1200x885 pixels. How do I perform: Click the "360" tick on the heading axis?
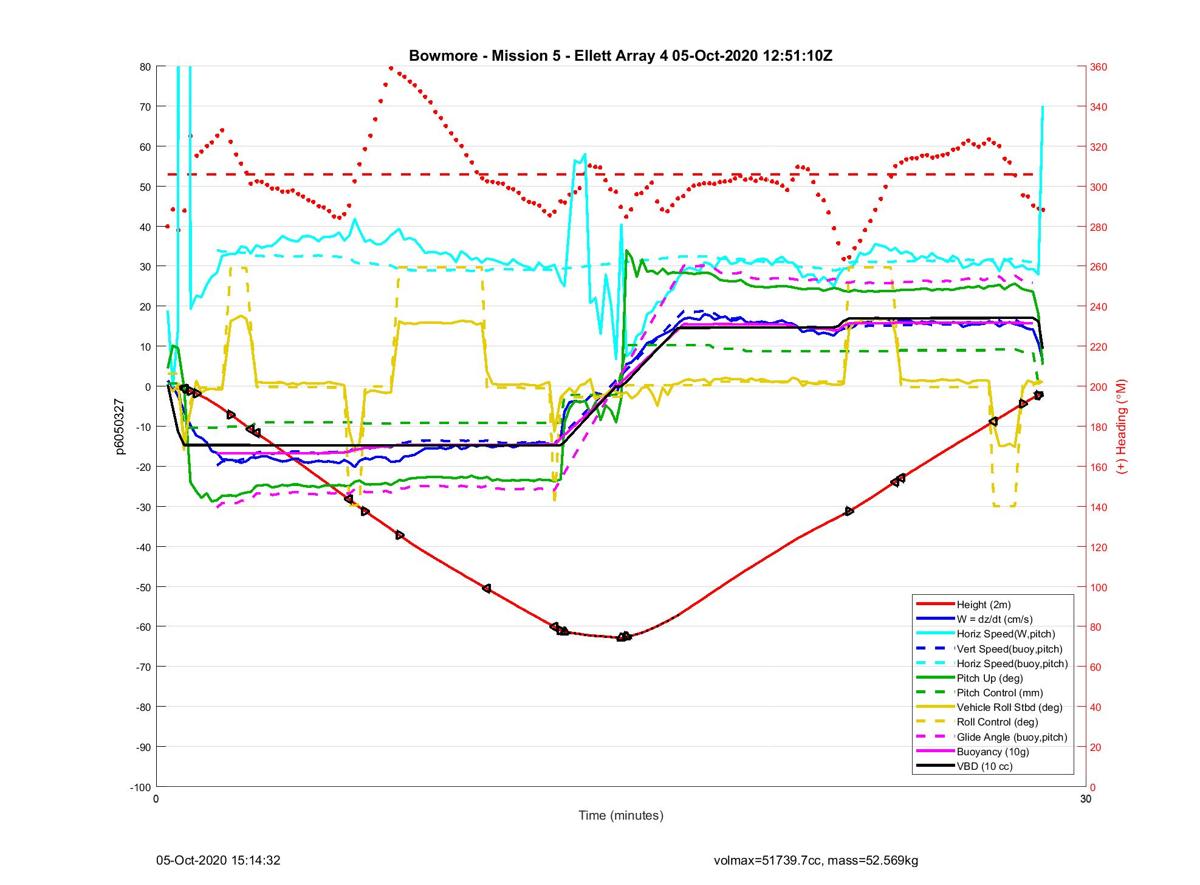1099,67
